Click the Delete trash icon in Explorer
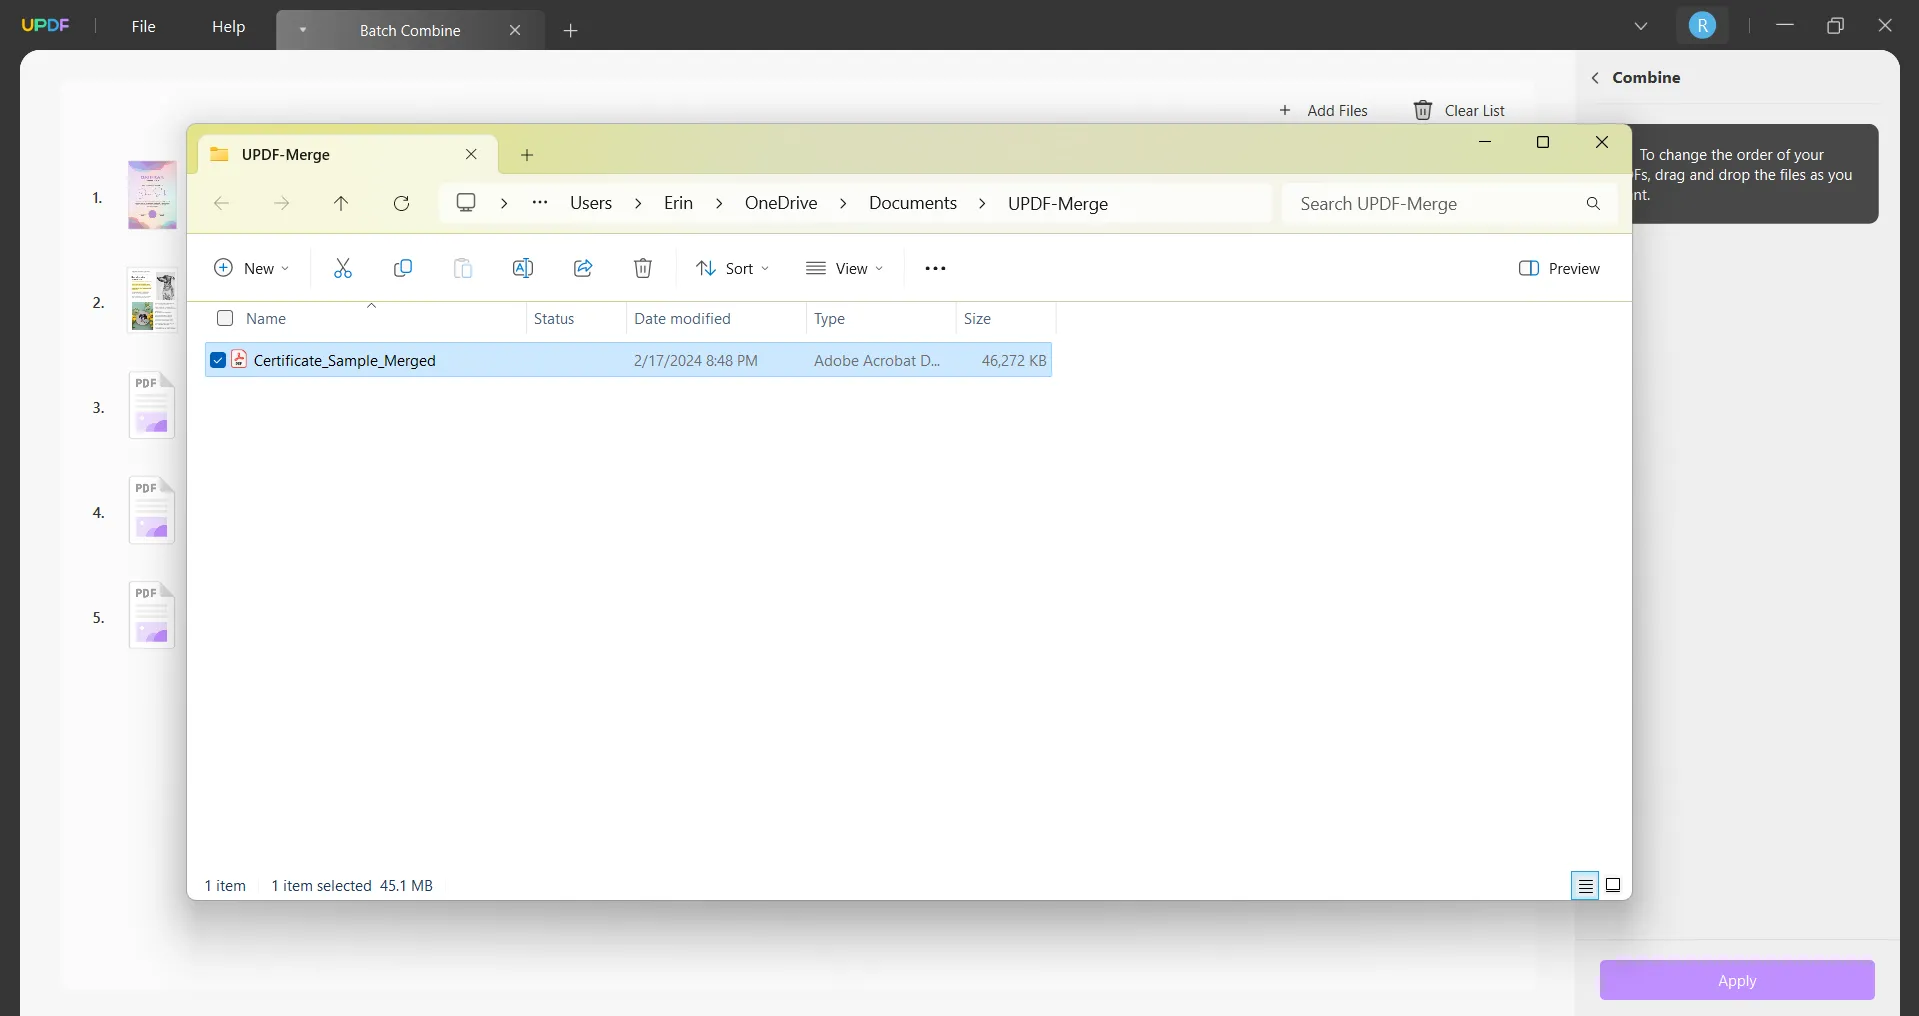The image size is (1919, 1016). pyautogui.click(x=643, y=268)
